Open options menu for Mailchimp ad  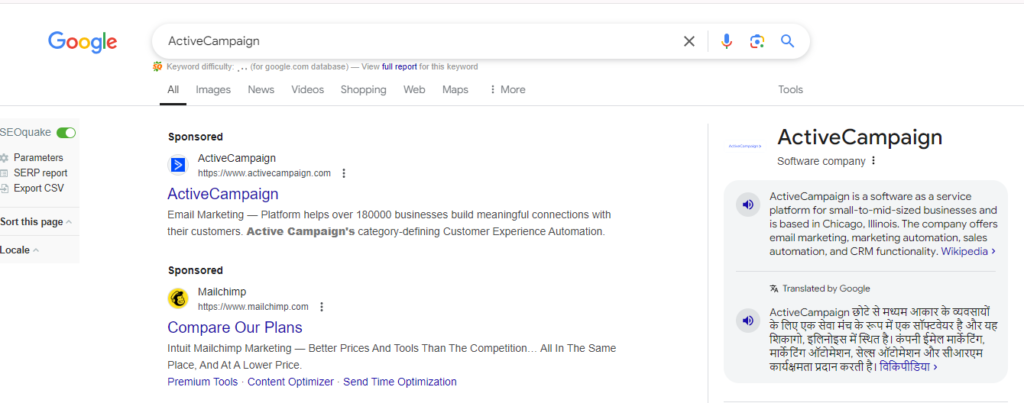pos(321,307)
